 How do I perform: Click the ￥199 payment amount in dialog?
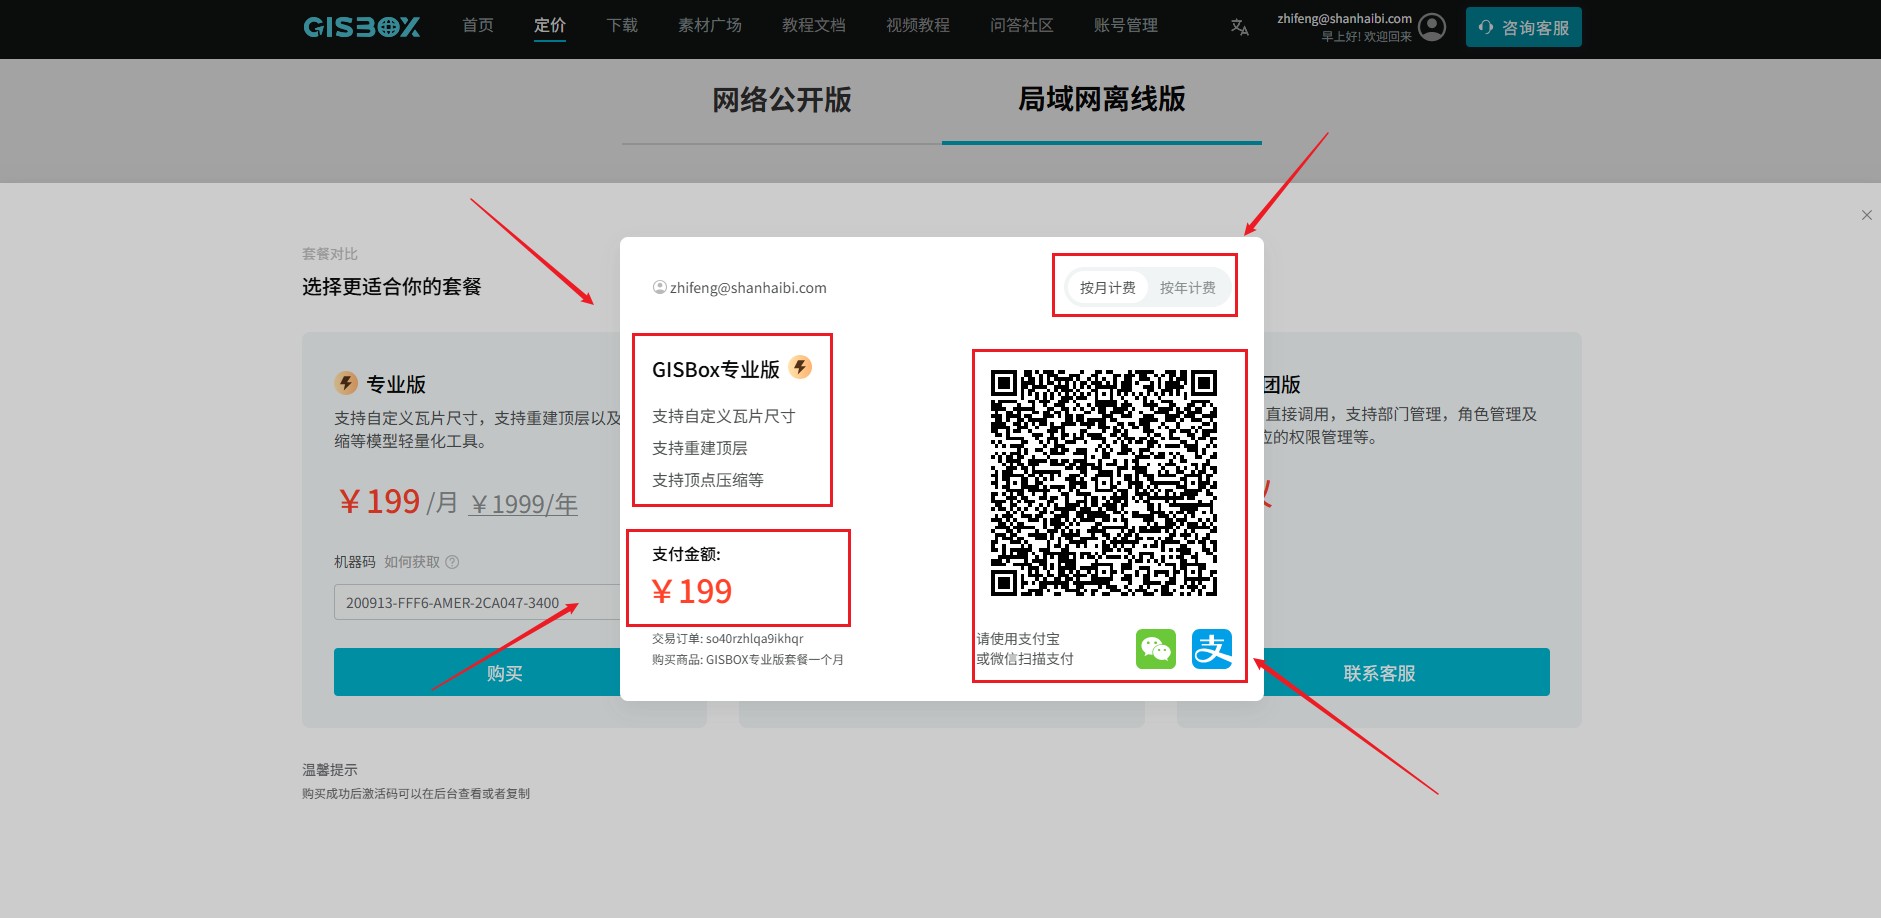[692, 592]
